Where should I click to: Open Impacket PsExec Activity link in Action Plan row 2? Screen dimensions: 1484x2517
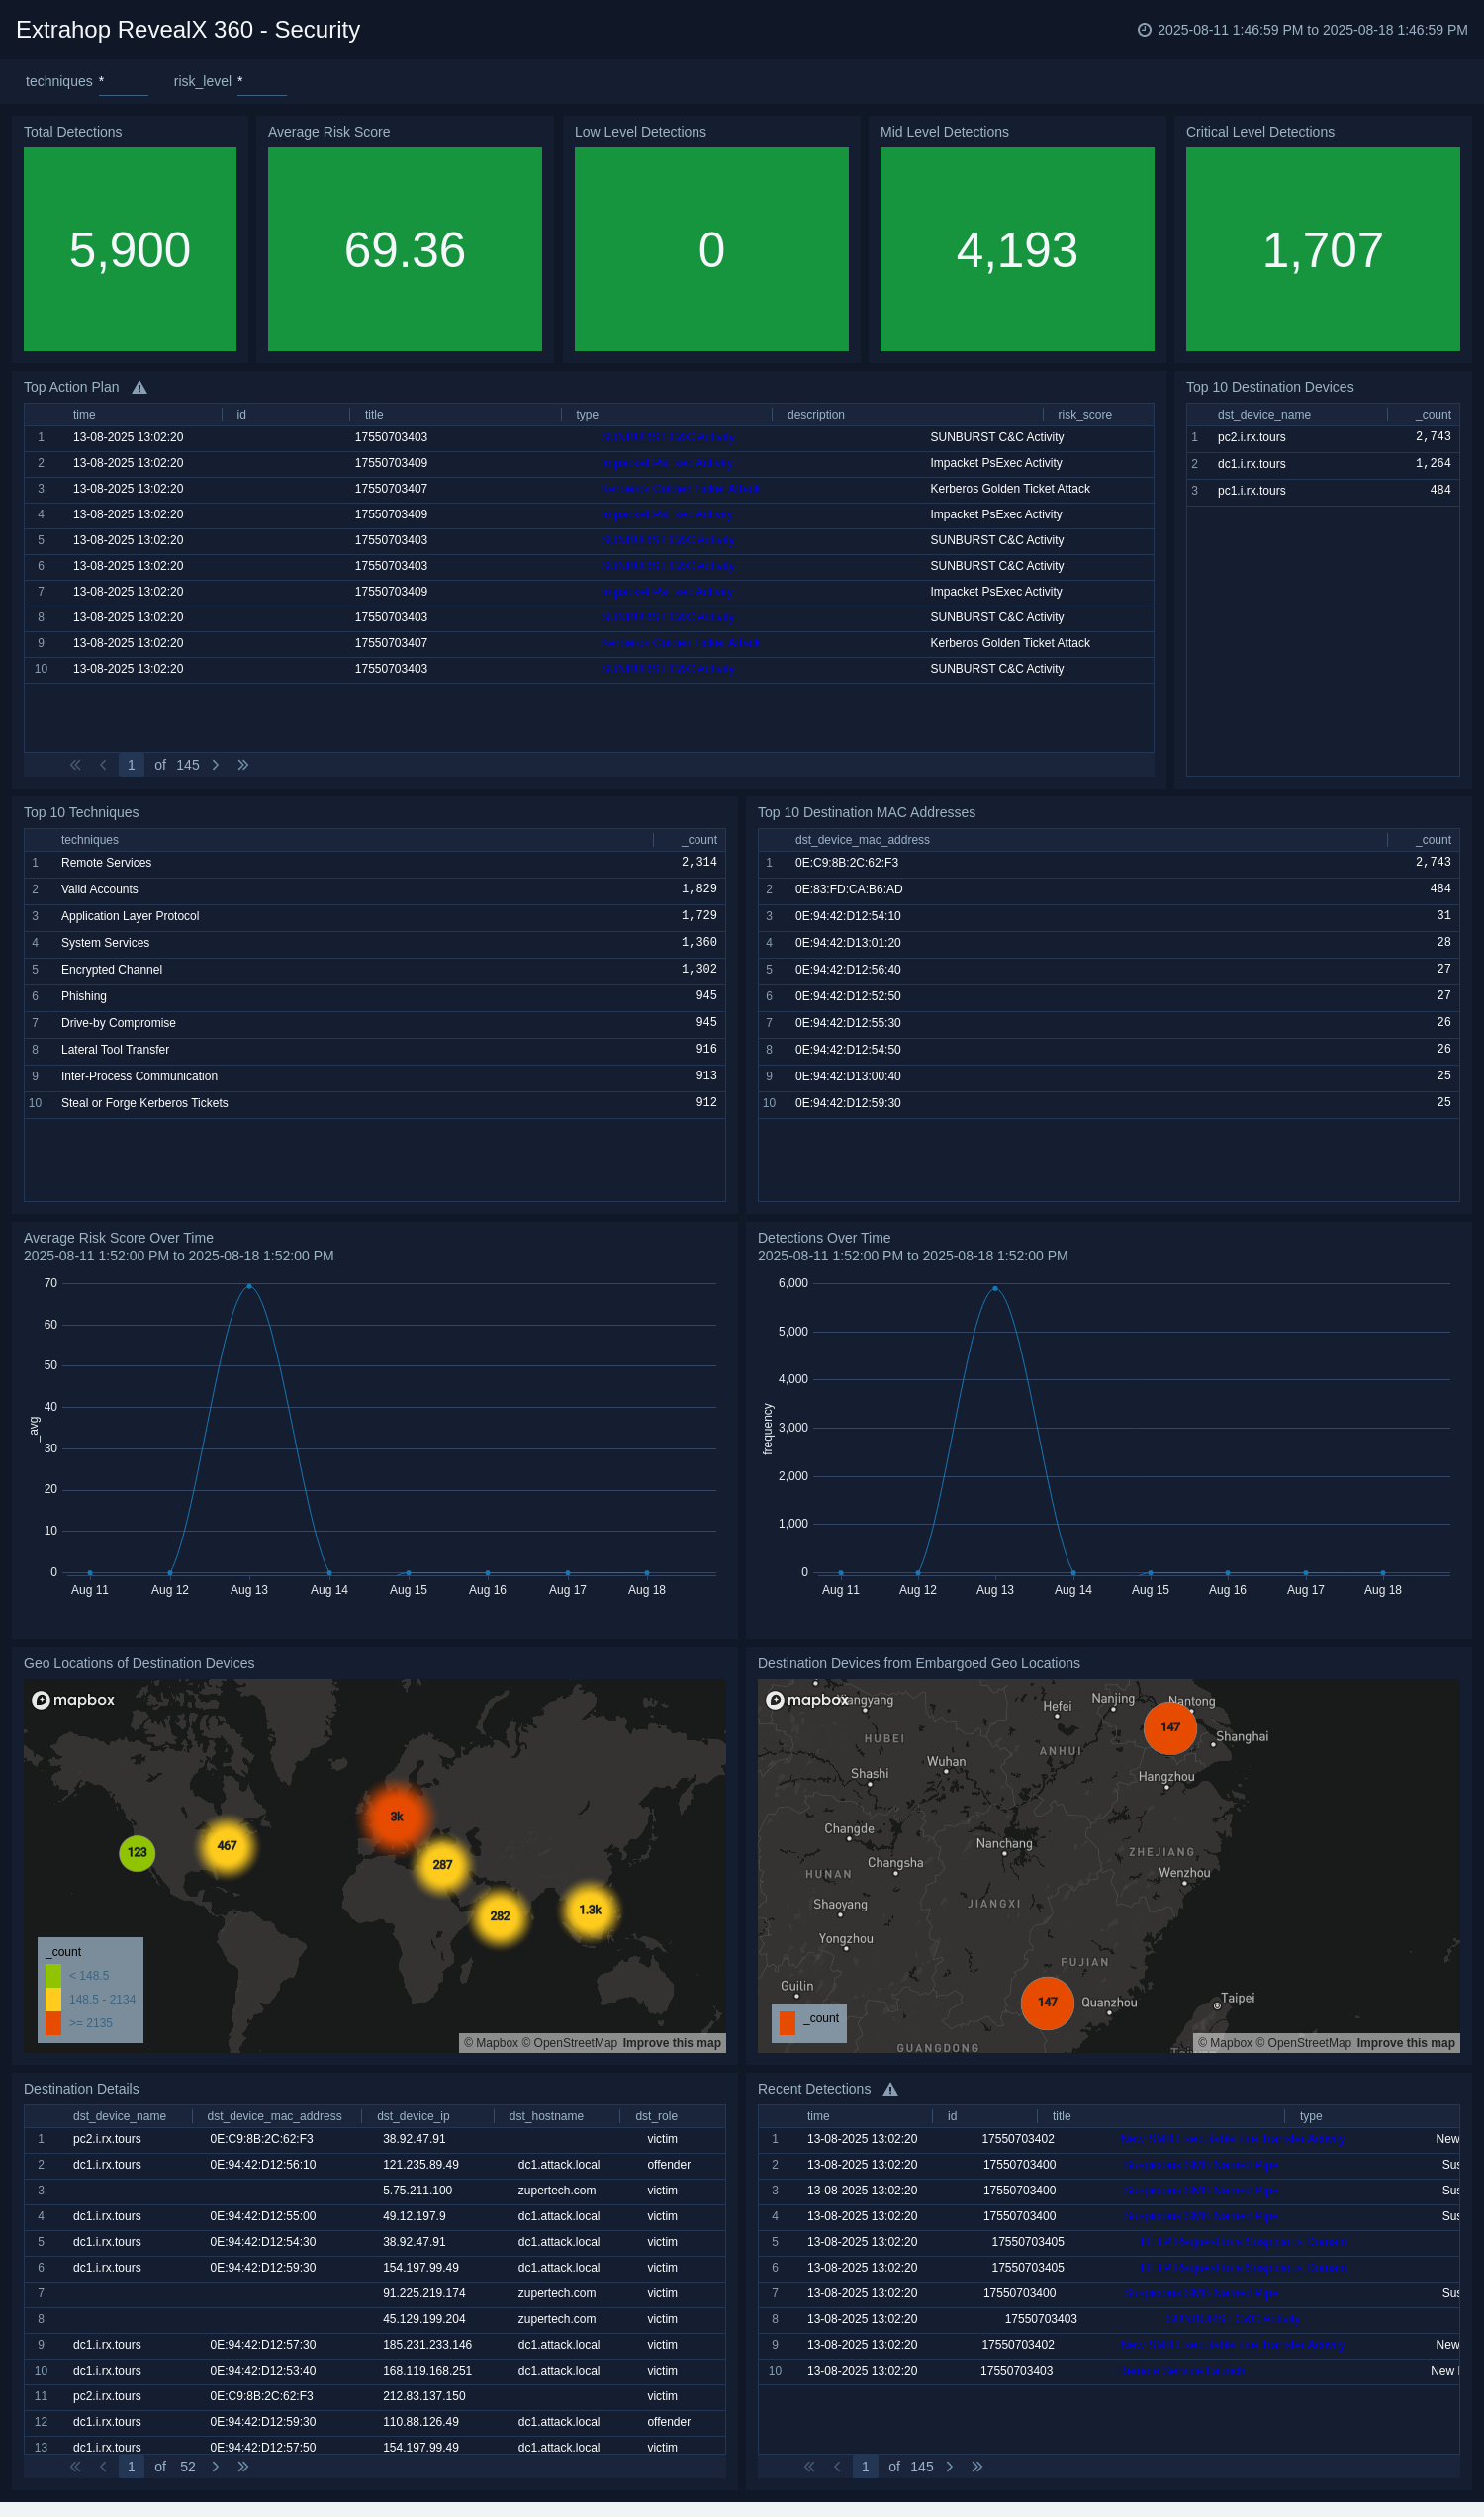[667, 463]
